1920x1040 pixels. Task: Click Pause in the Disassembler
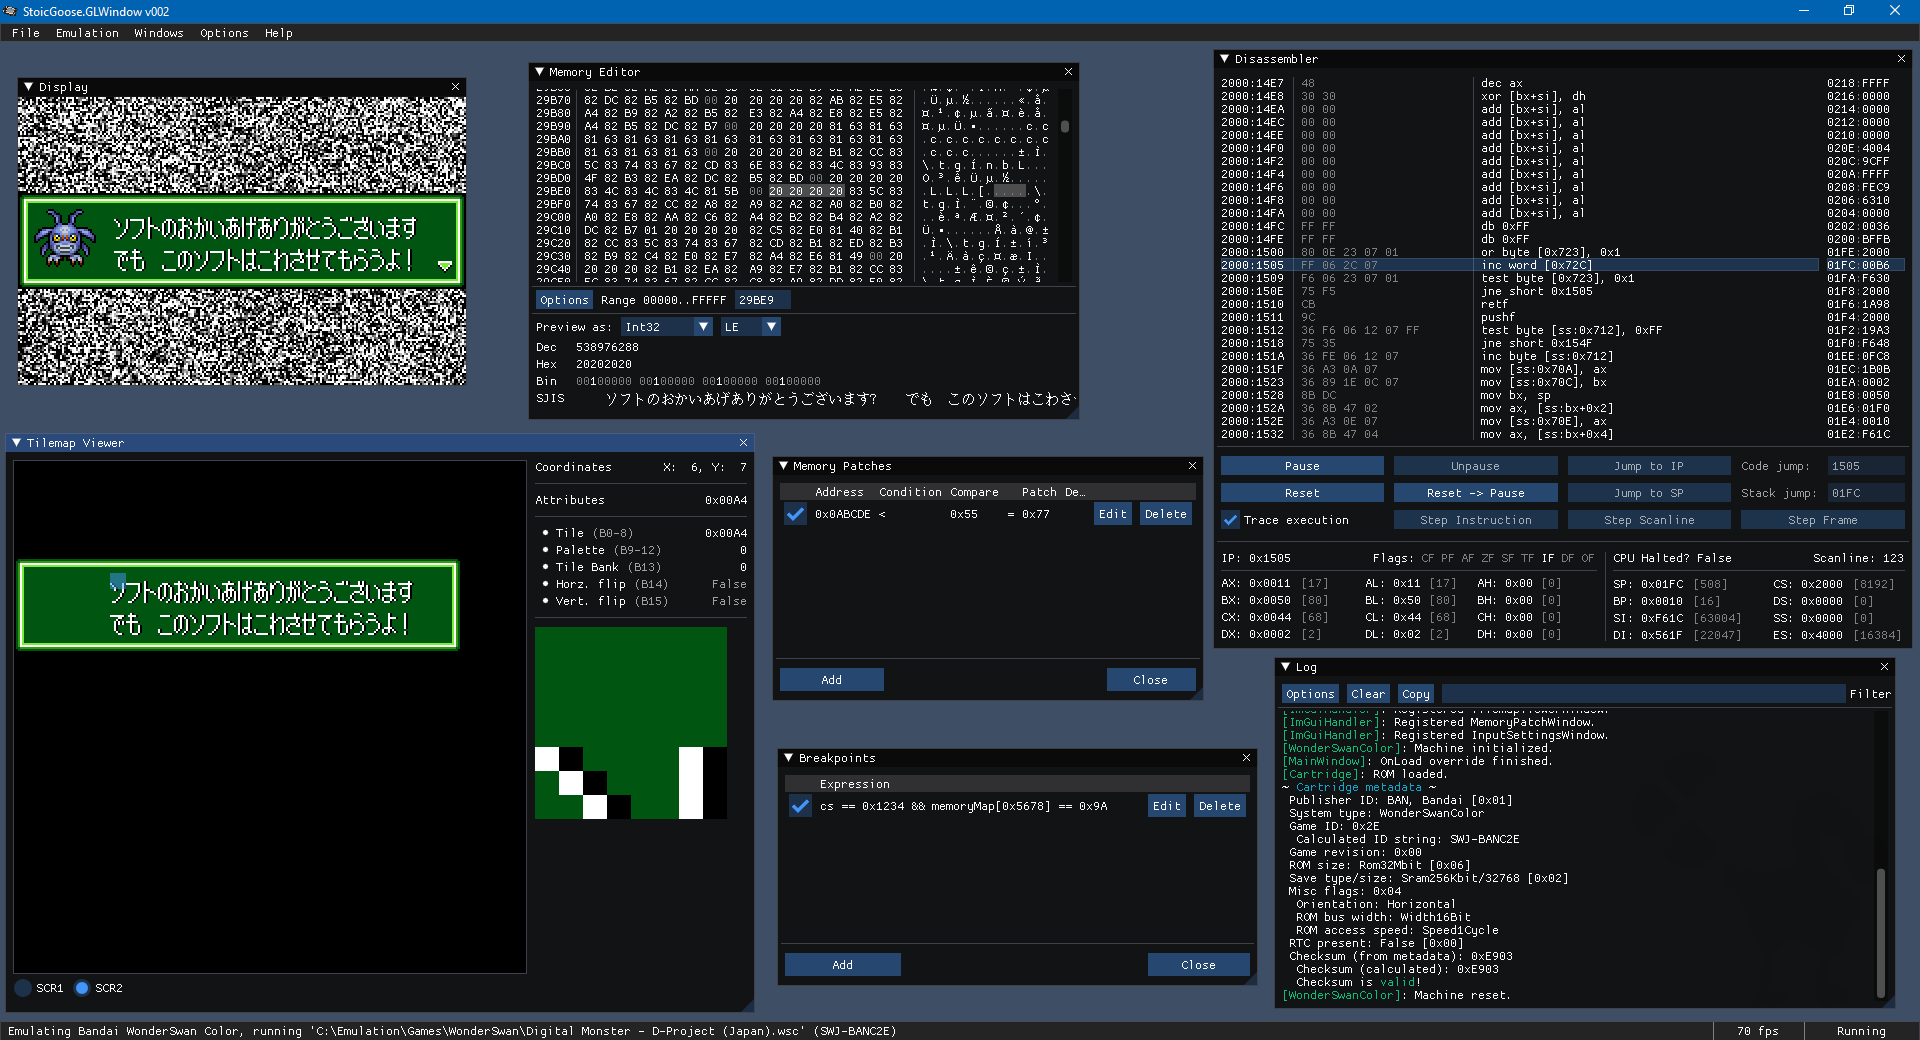pyautogui.click(x=1302, y=466)
